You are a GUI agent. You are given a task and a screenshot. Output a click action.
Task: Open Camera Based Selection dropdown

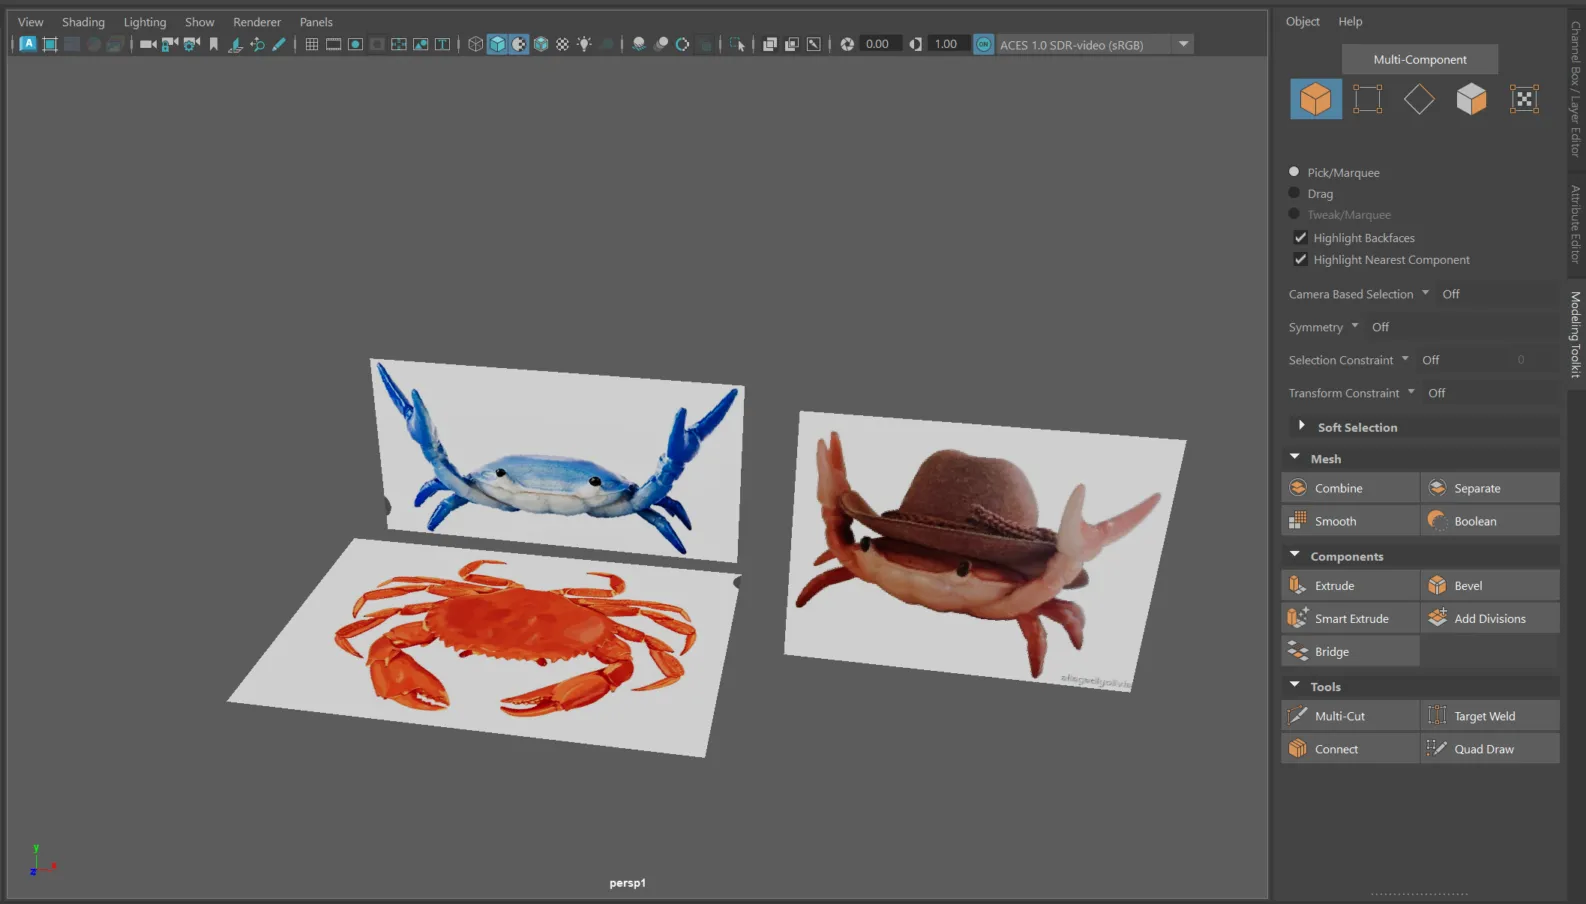(1425, 294)
